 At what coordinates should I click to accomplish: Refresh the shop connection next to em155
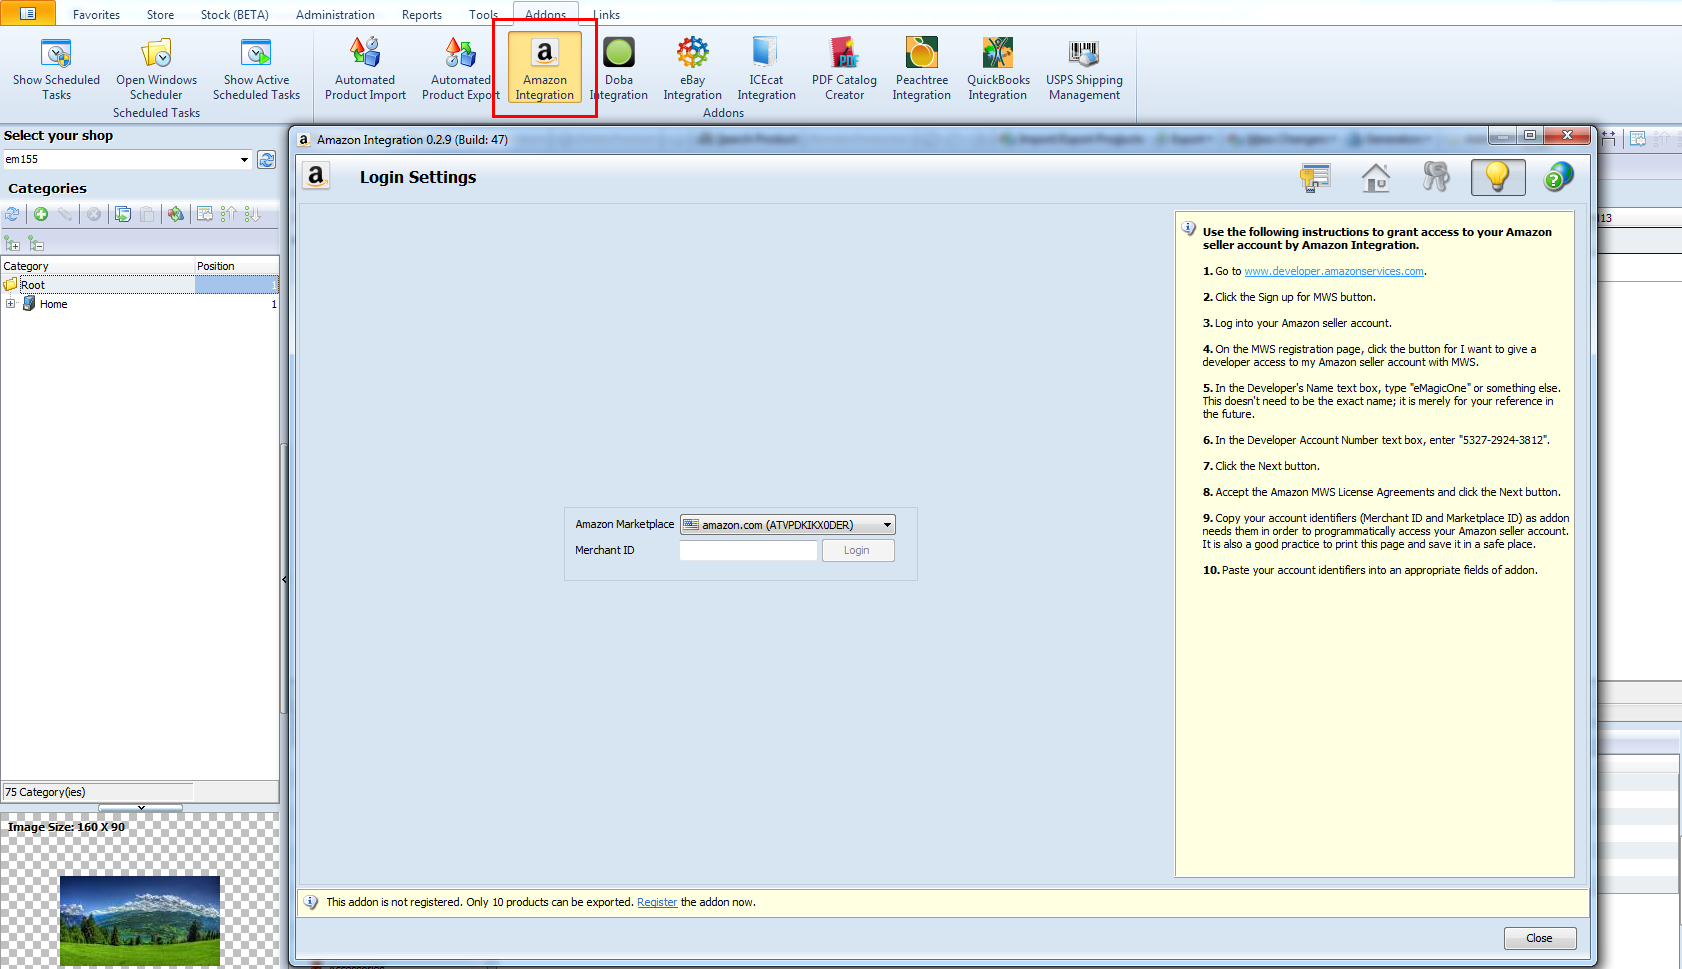(267, 159)
